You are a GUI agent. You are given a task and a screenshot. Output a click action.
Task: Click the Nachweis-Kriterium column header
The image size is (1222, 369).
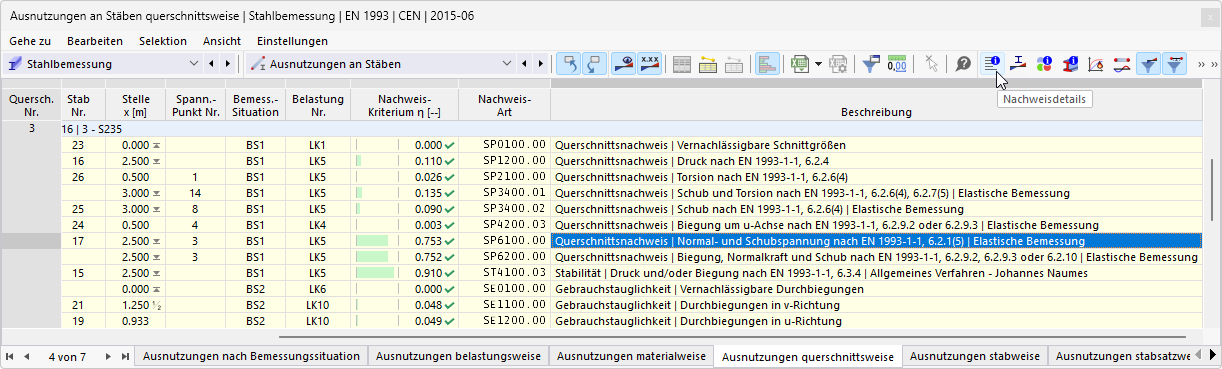[404, 106]
